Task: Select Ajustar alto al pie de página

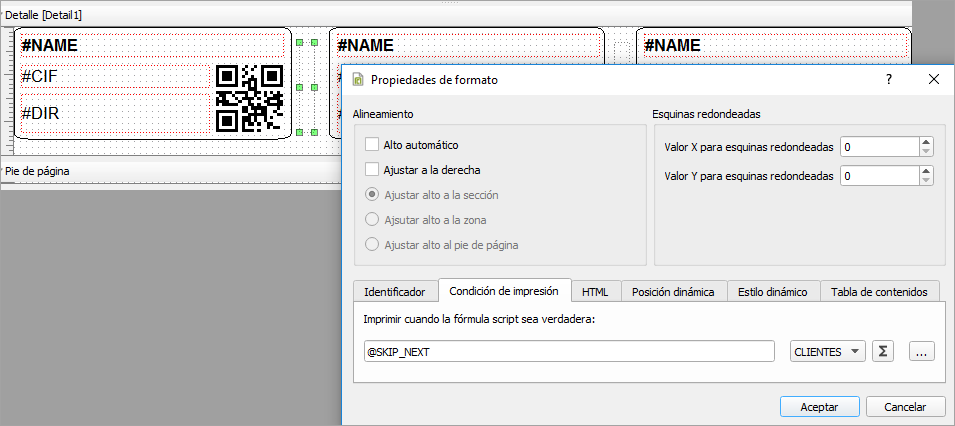Action: pos(373,244)
